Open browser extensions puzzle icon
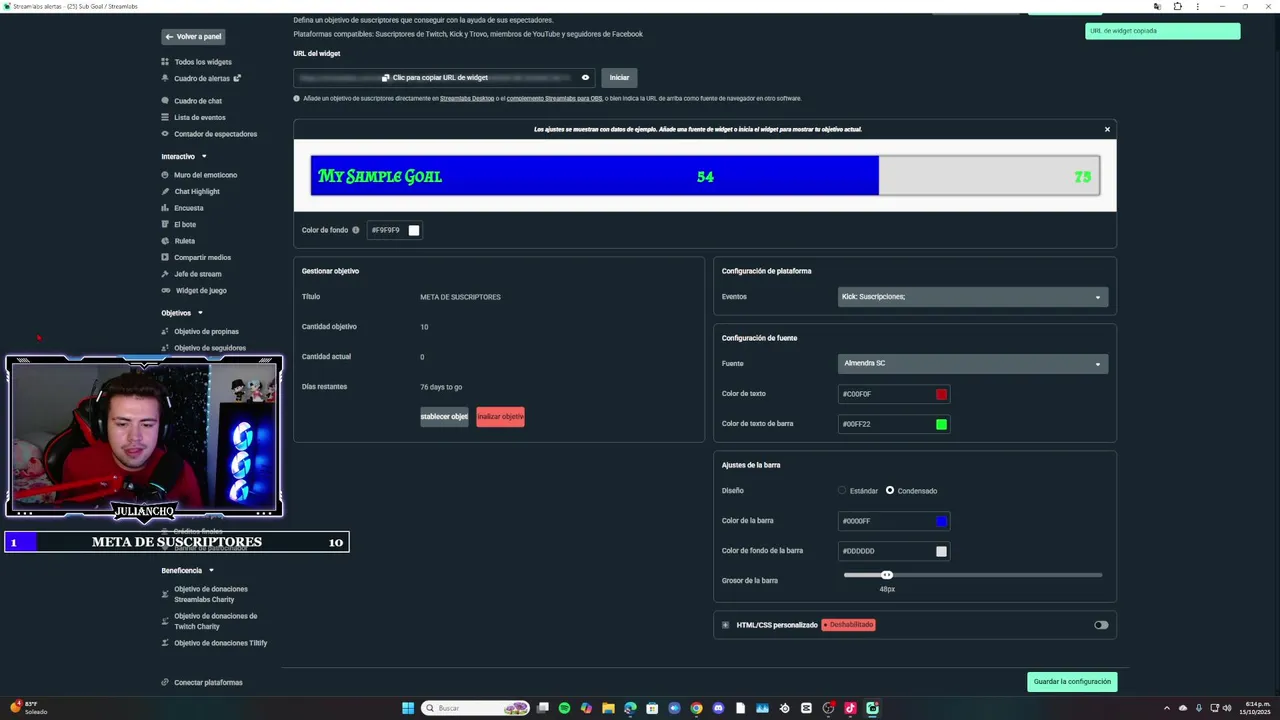Image resolution: width=1280 pixels, height=720 pixels. pyautogui.click(x=1177, y=6)
